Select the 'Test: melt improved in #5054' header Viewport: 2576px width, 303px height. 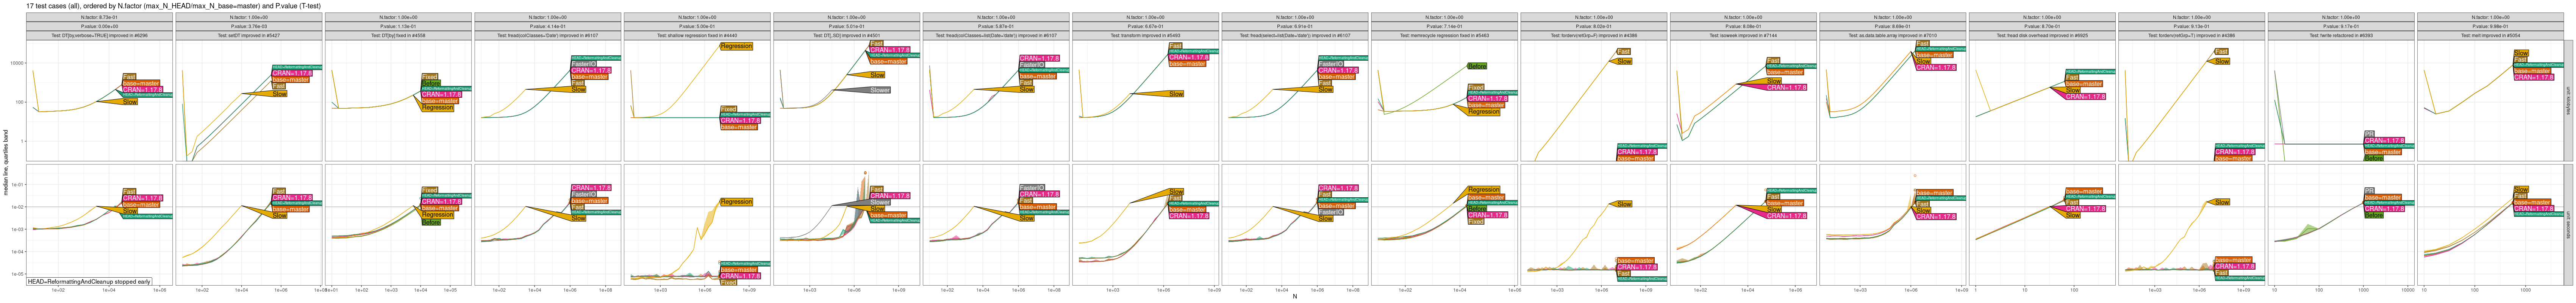click(2490, 35)
